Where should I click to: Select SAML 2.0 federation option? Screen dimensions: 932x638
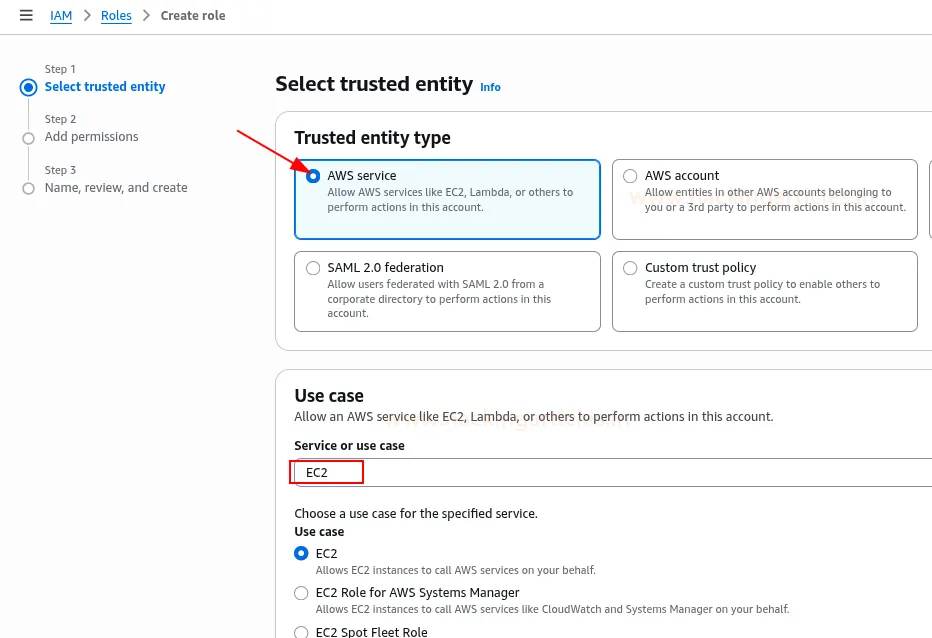tap(313, 268)
